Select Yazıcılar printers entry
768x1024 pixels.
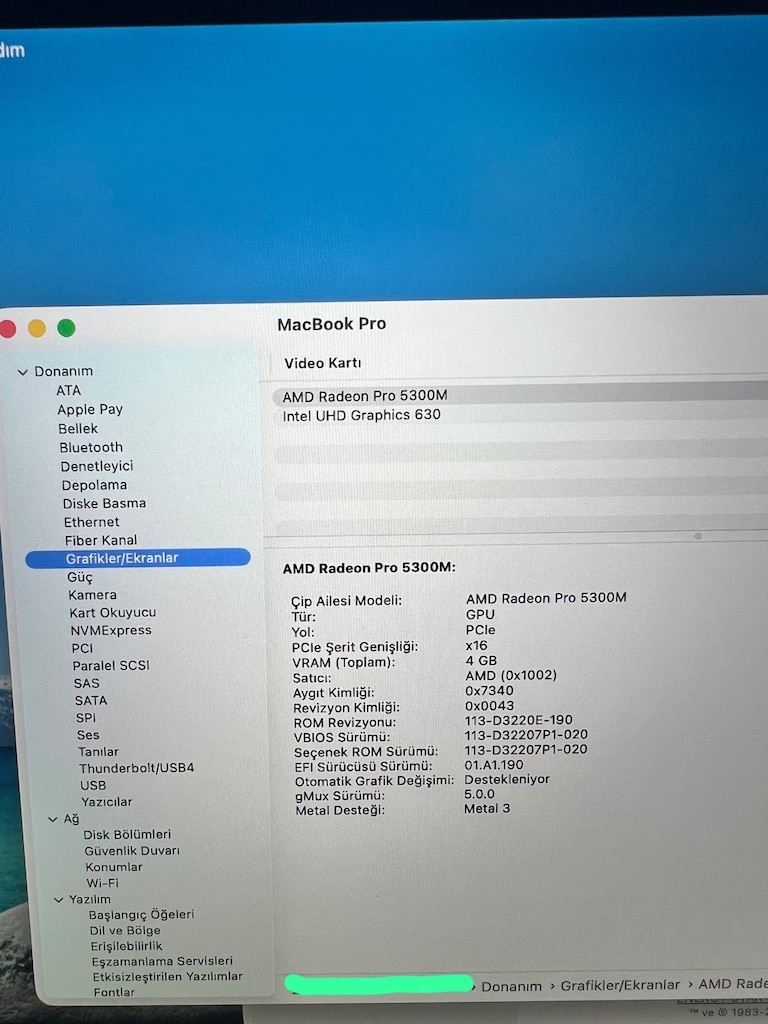106,802
